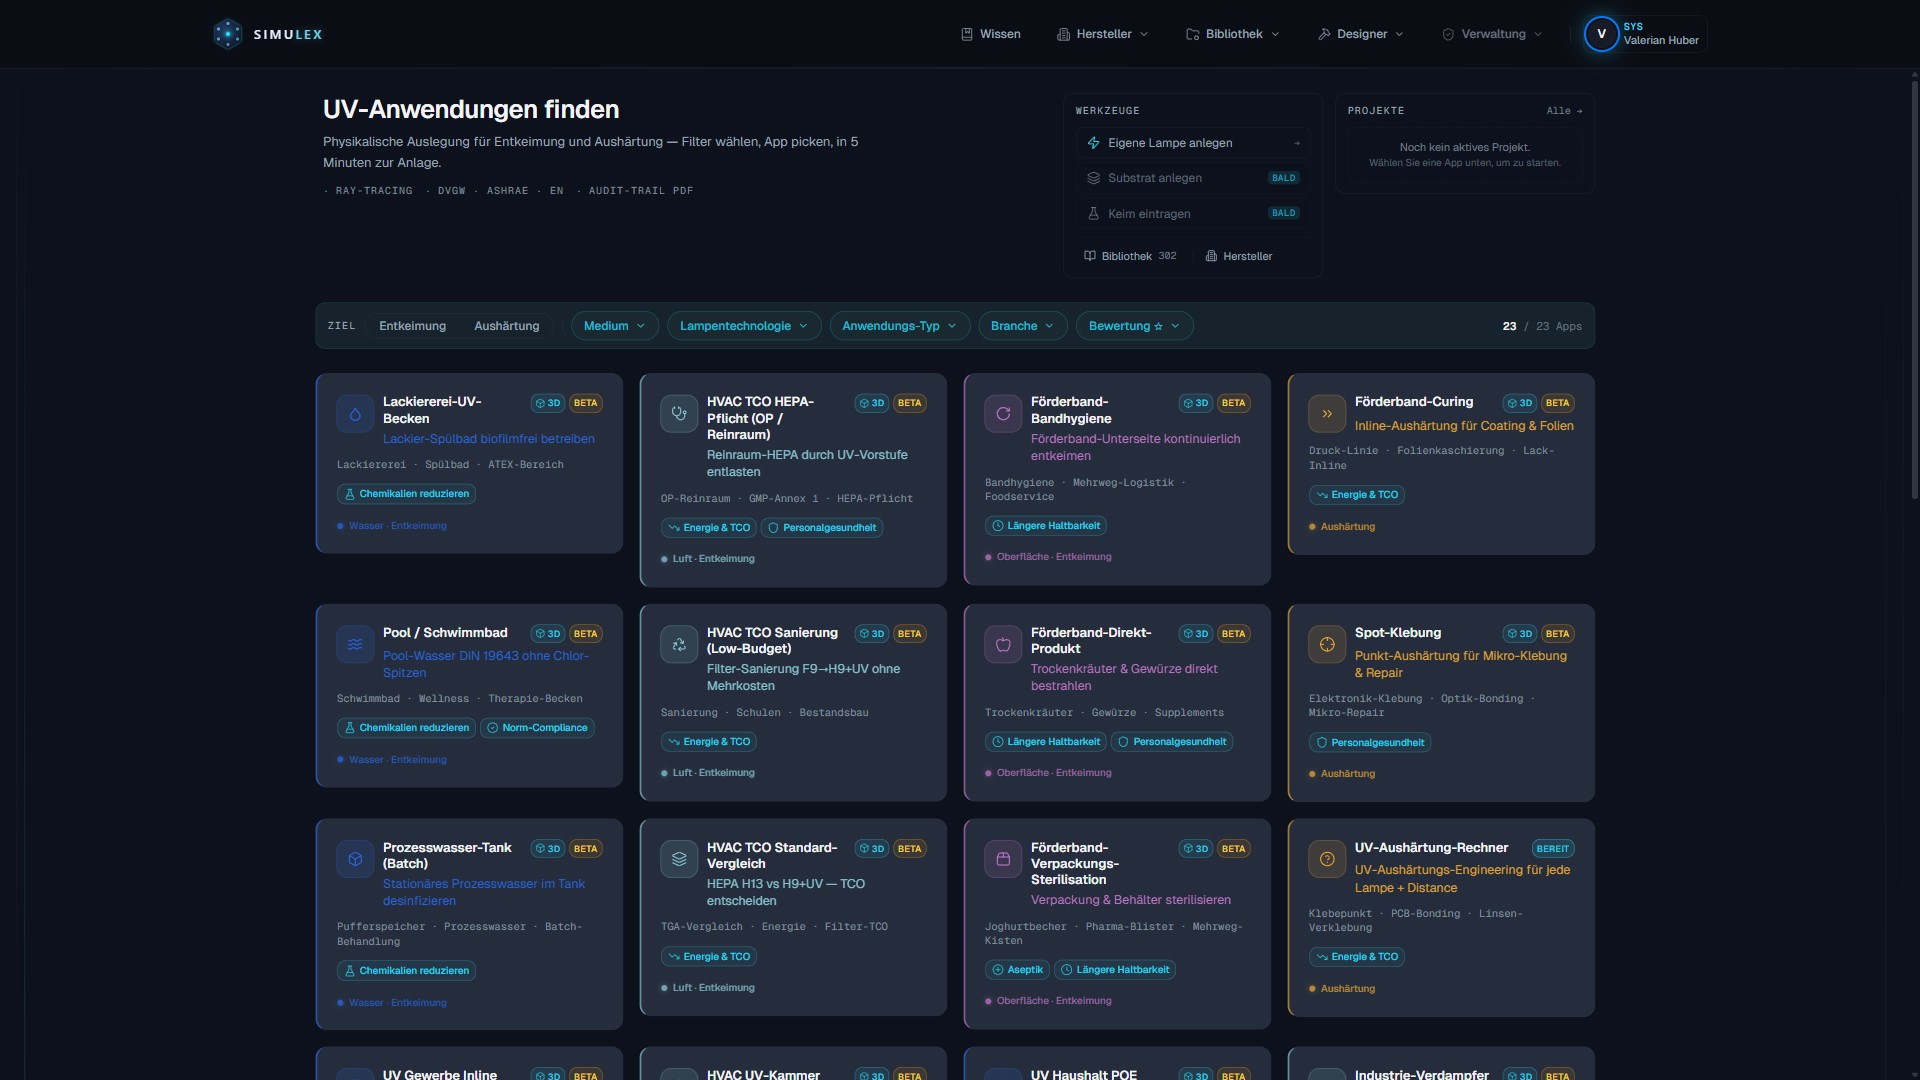The image size is (1920, 1080).
Task: Click the user avatar circle V
Action: click(1601, 34)
